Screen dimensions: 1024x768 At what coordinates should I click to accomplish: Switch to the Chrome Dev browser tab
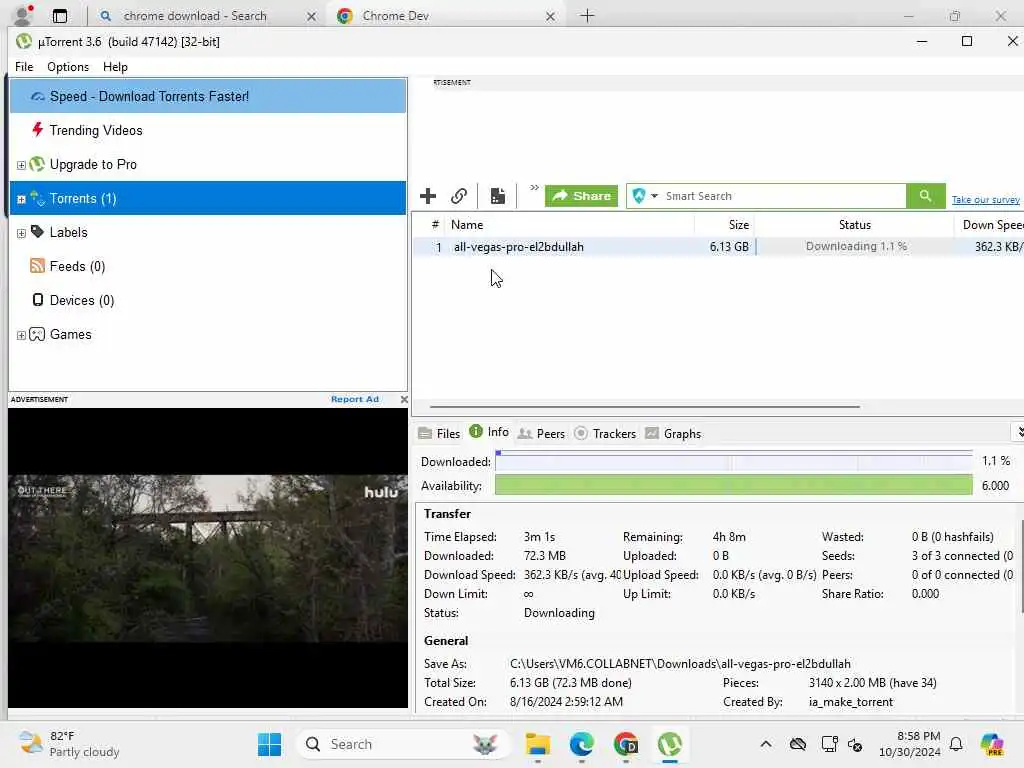395,16
